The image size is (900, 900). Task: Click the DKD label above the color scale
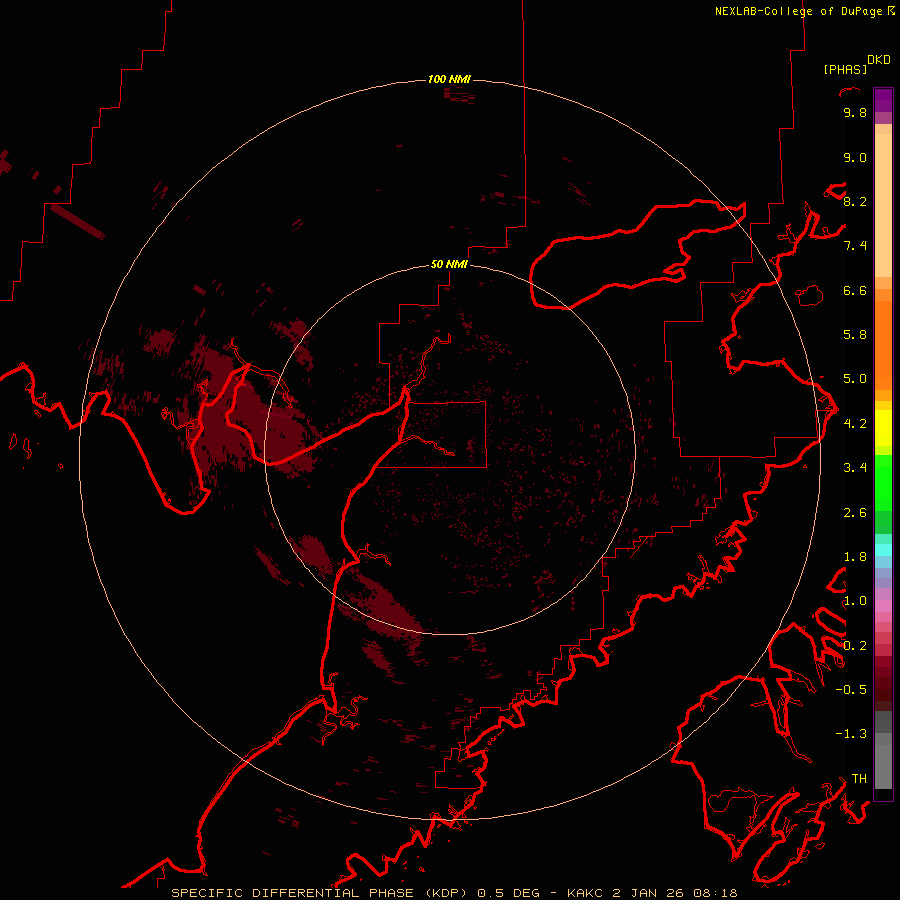[878, 60]
